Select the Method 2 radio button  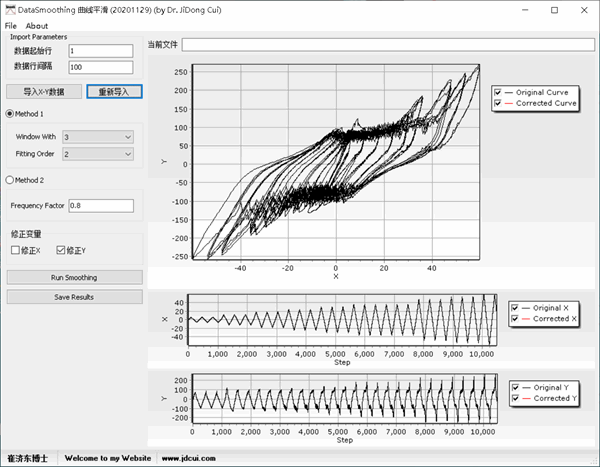click(10, 180)
